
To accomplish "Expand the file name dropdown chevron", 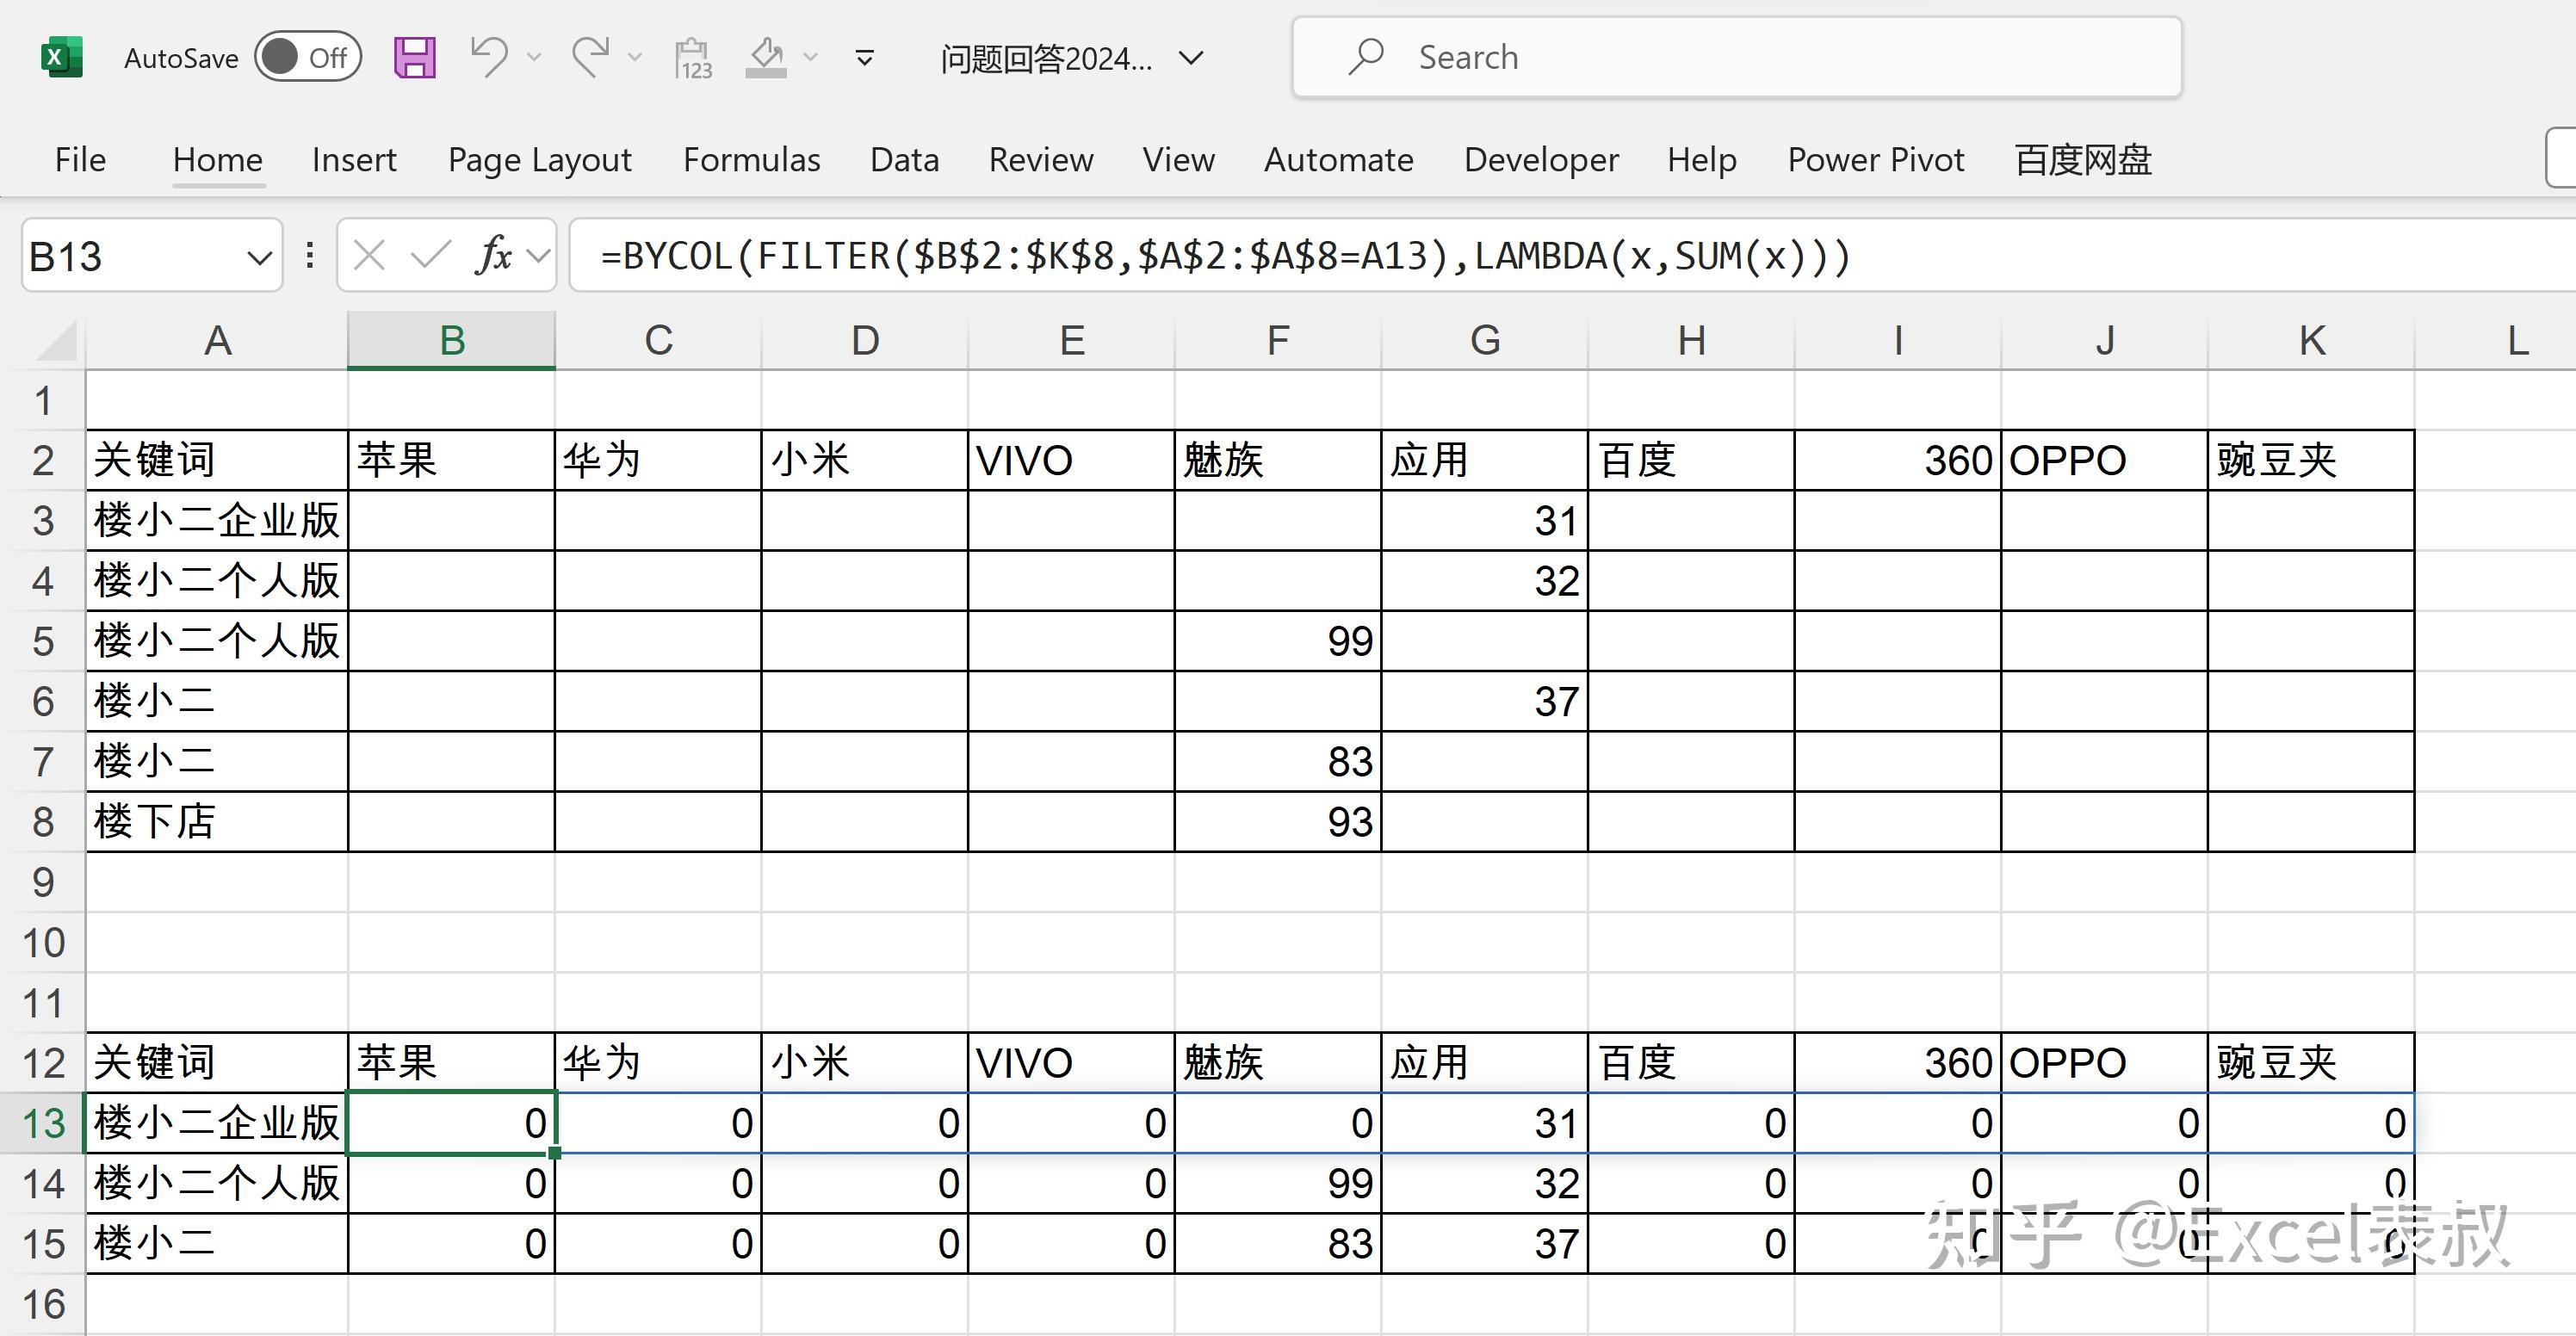I will pyautogui.click(x=1190, y=58).
